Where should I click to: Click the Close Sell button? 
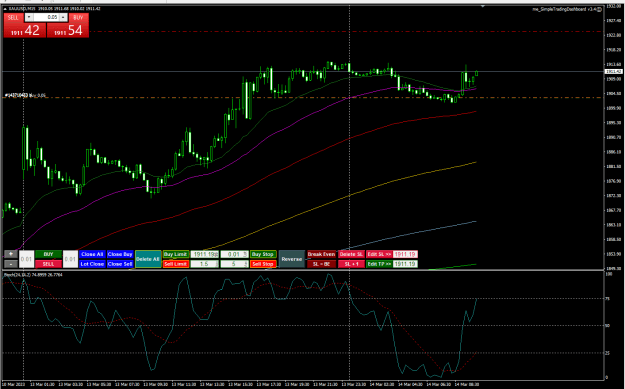(120, 264)
